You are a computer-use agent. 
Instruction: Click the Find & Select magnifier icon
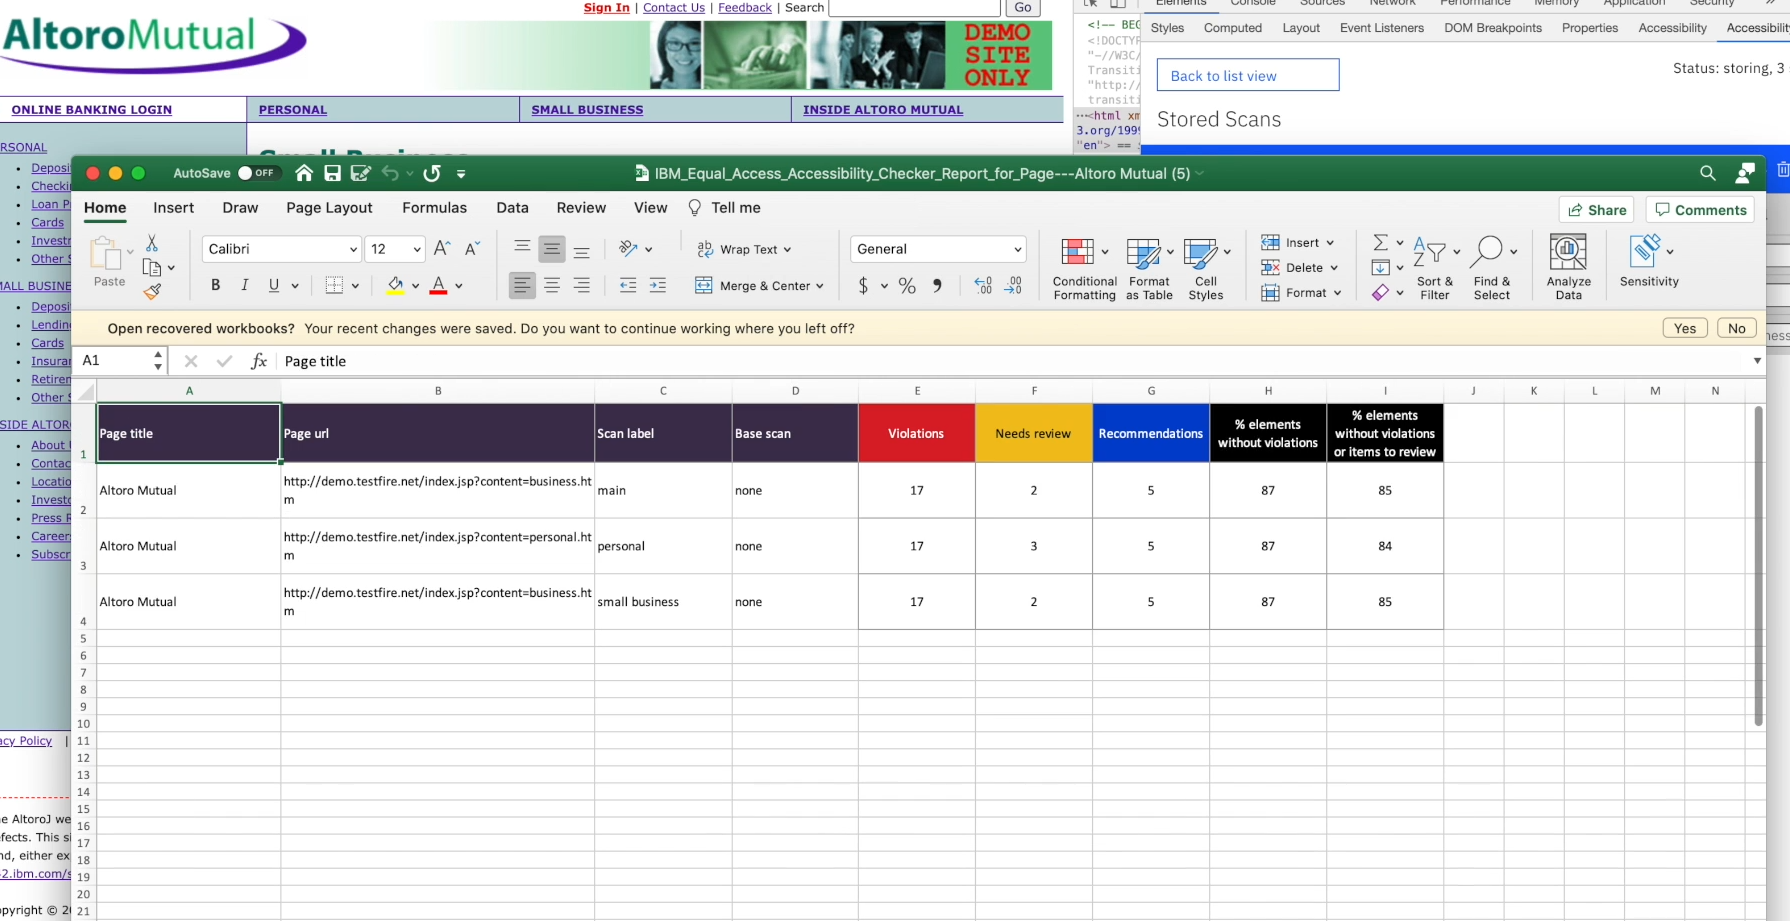pyautogui.click(x=1490, y=251)
